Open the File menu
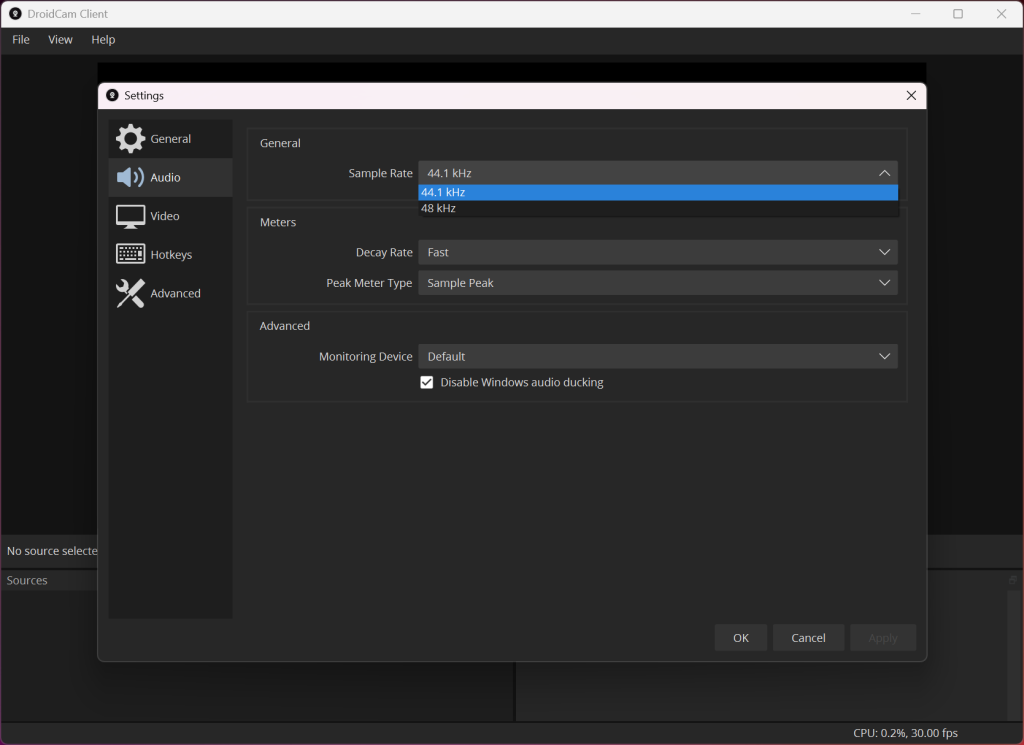Screen dimensions: 1024x745 pos(21,40)
